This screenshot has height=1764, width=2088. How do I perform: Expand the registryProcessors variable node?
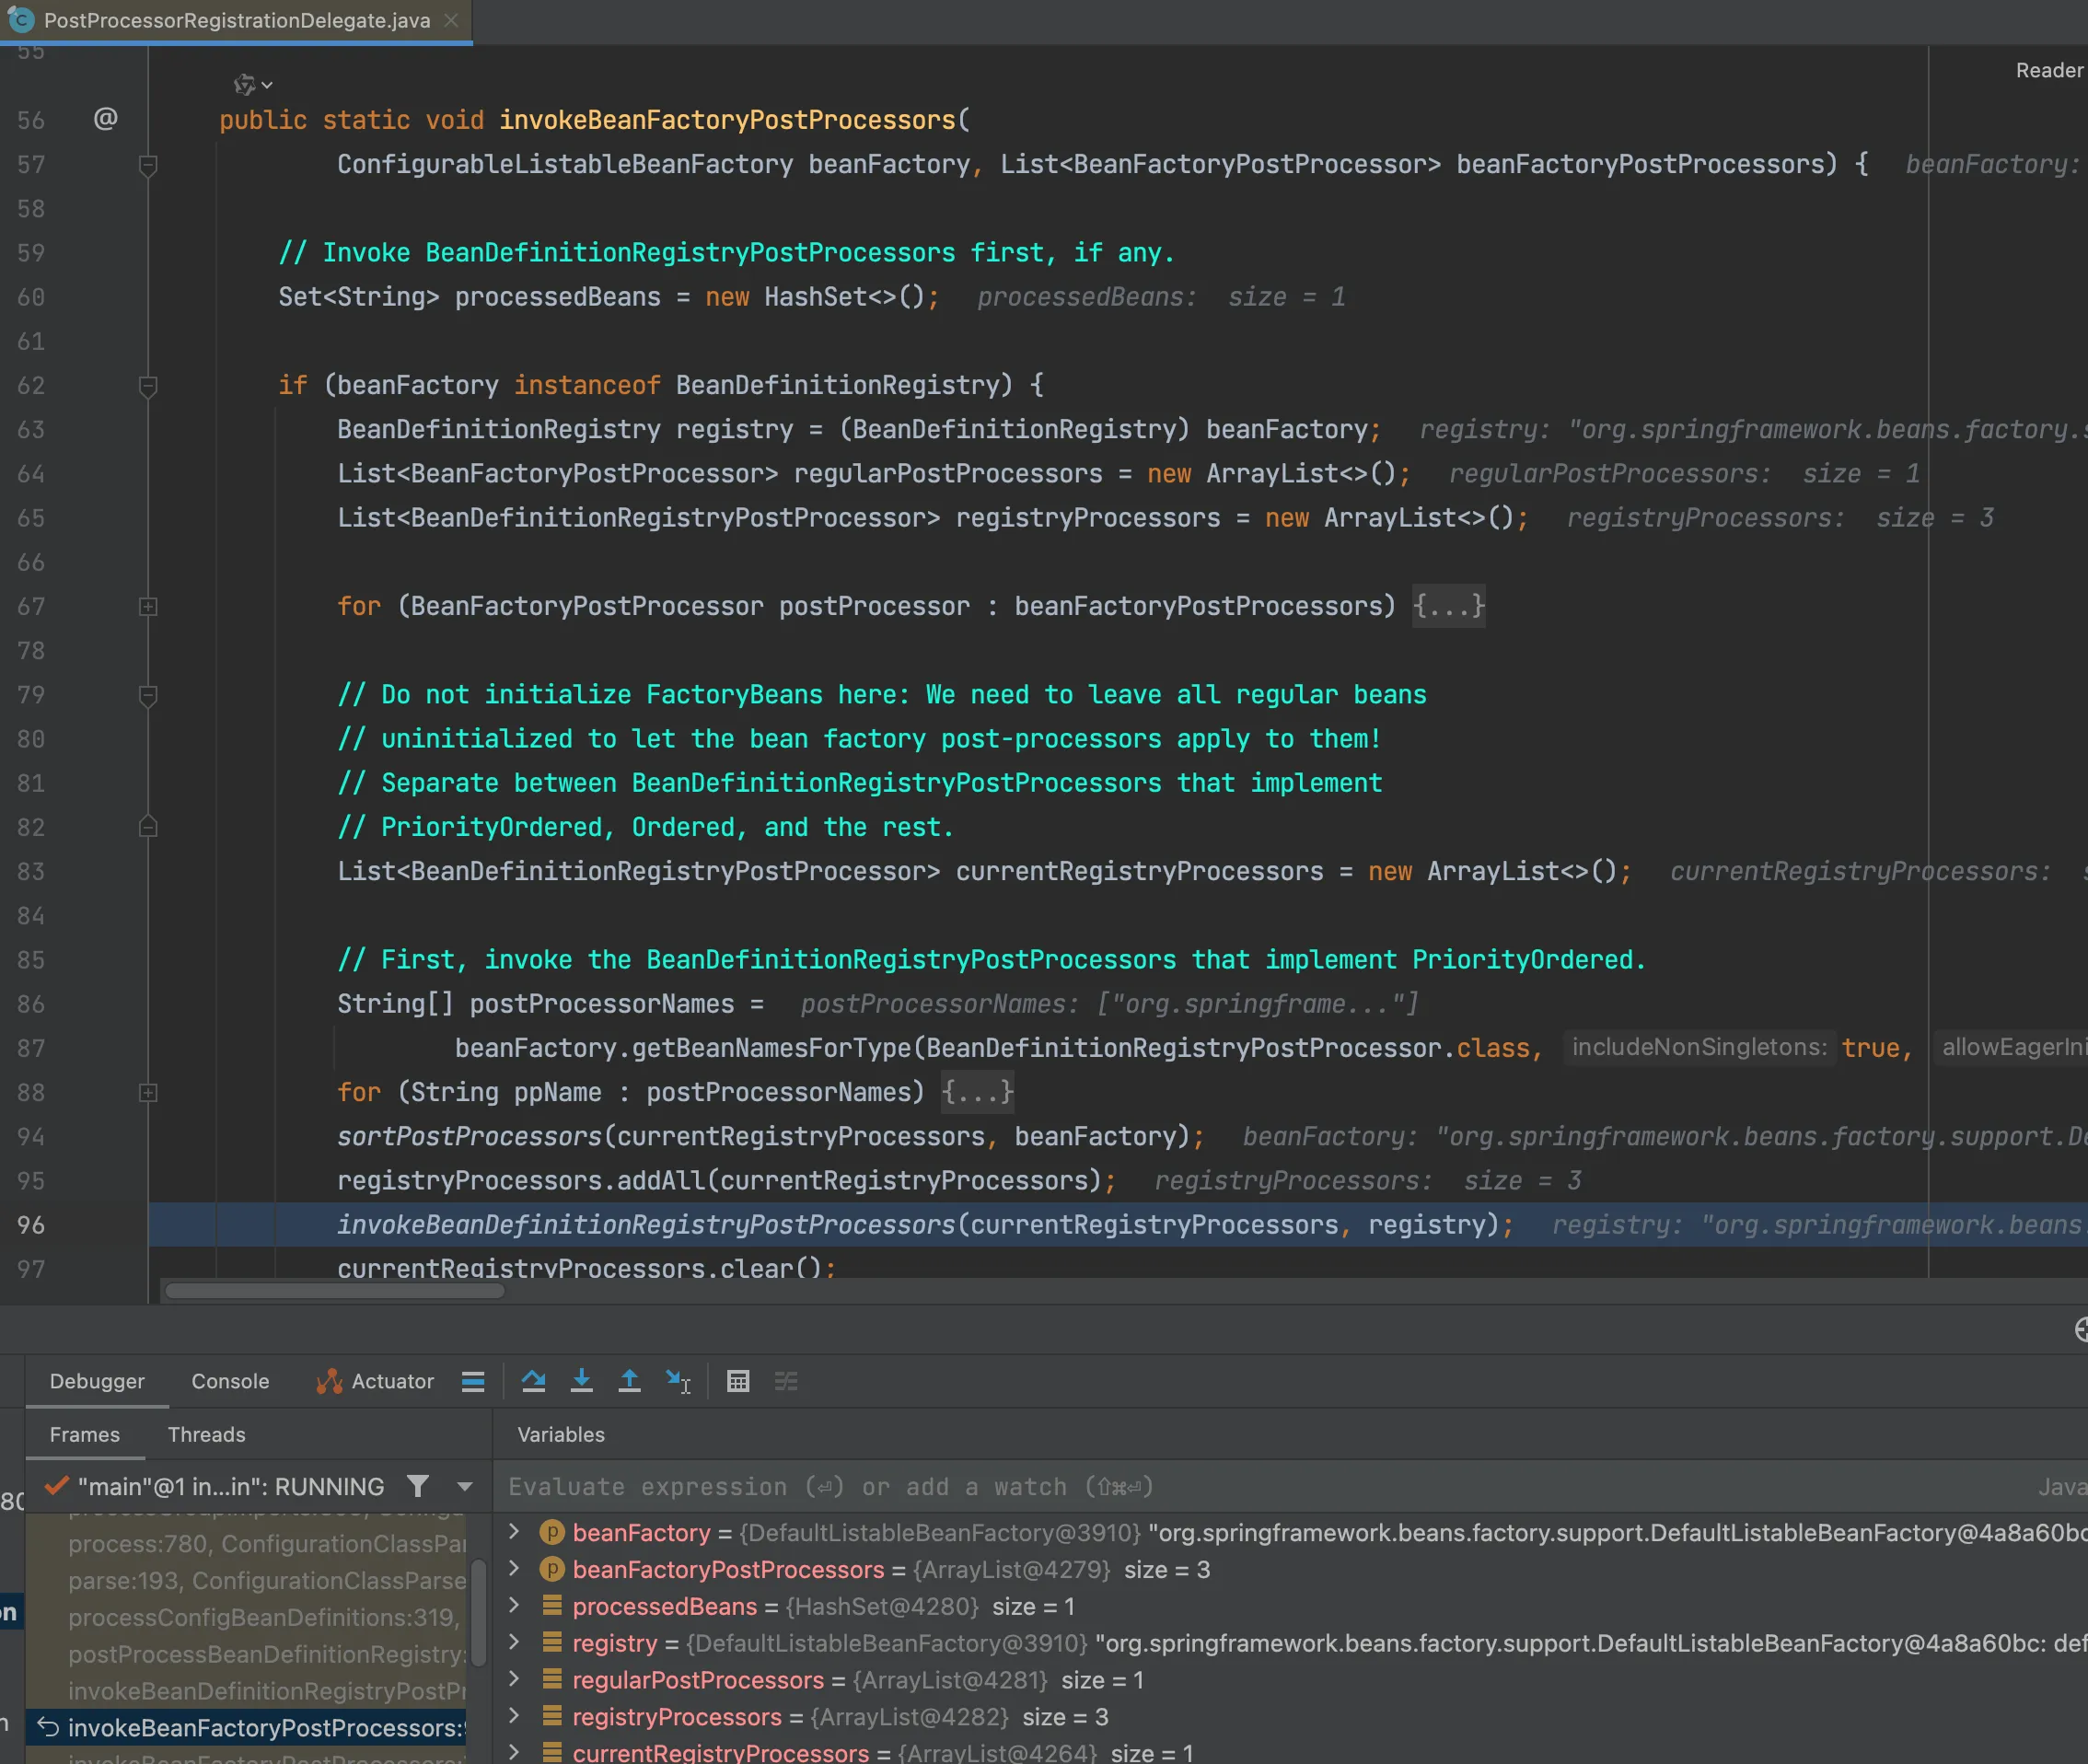[514, 1716]
